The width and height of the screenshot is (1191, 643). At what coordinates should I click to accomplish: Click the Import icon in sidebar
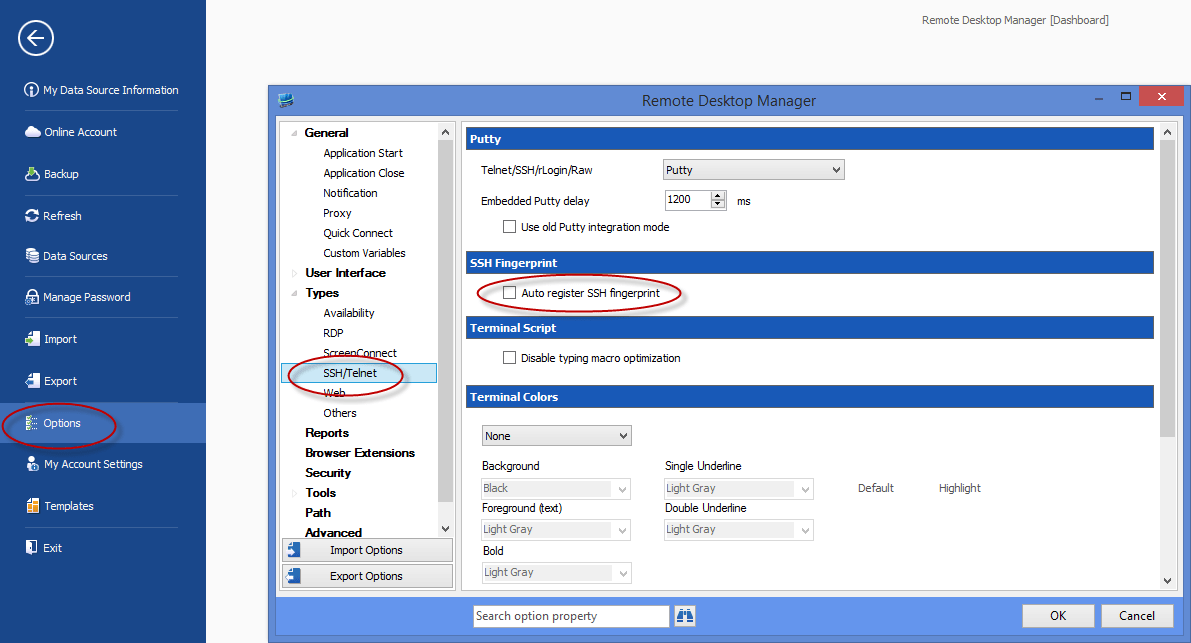(x=32, y=339)
